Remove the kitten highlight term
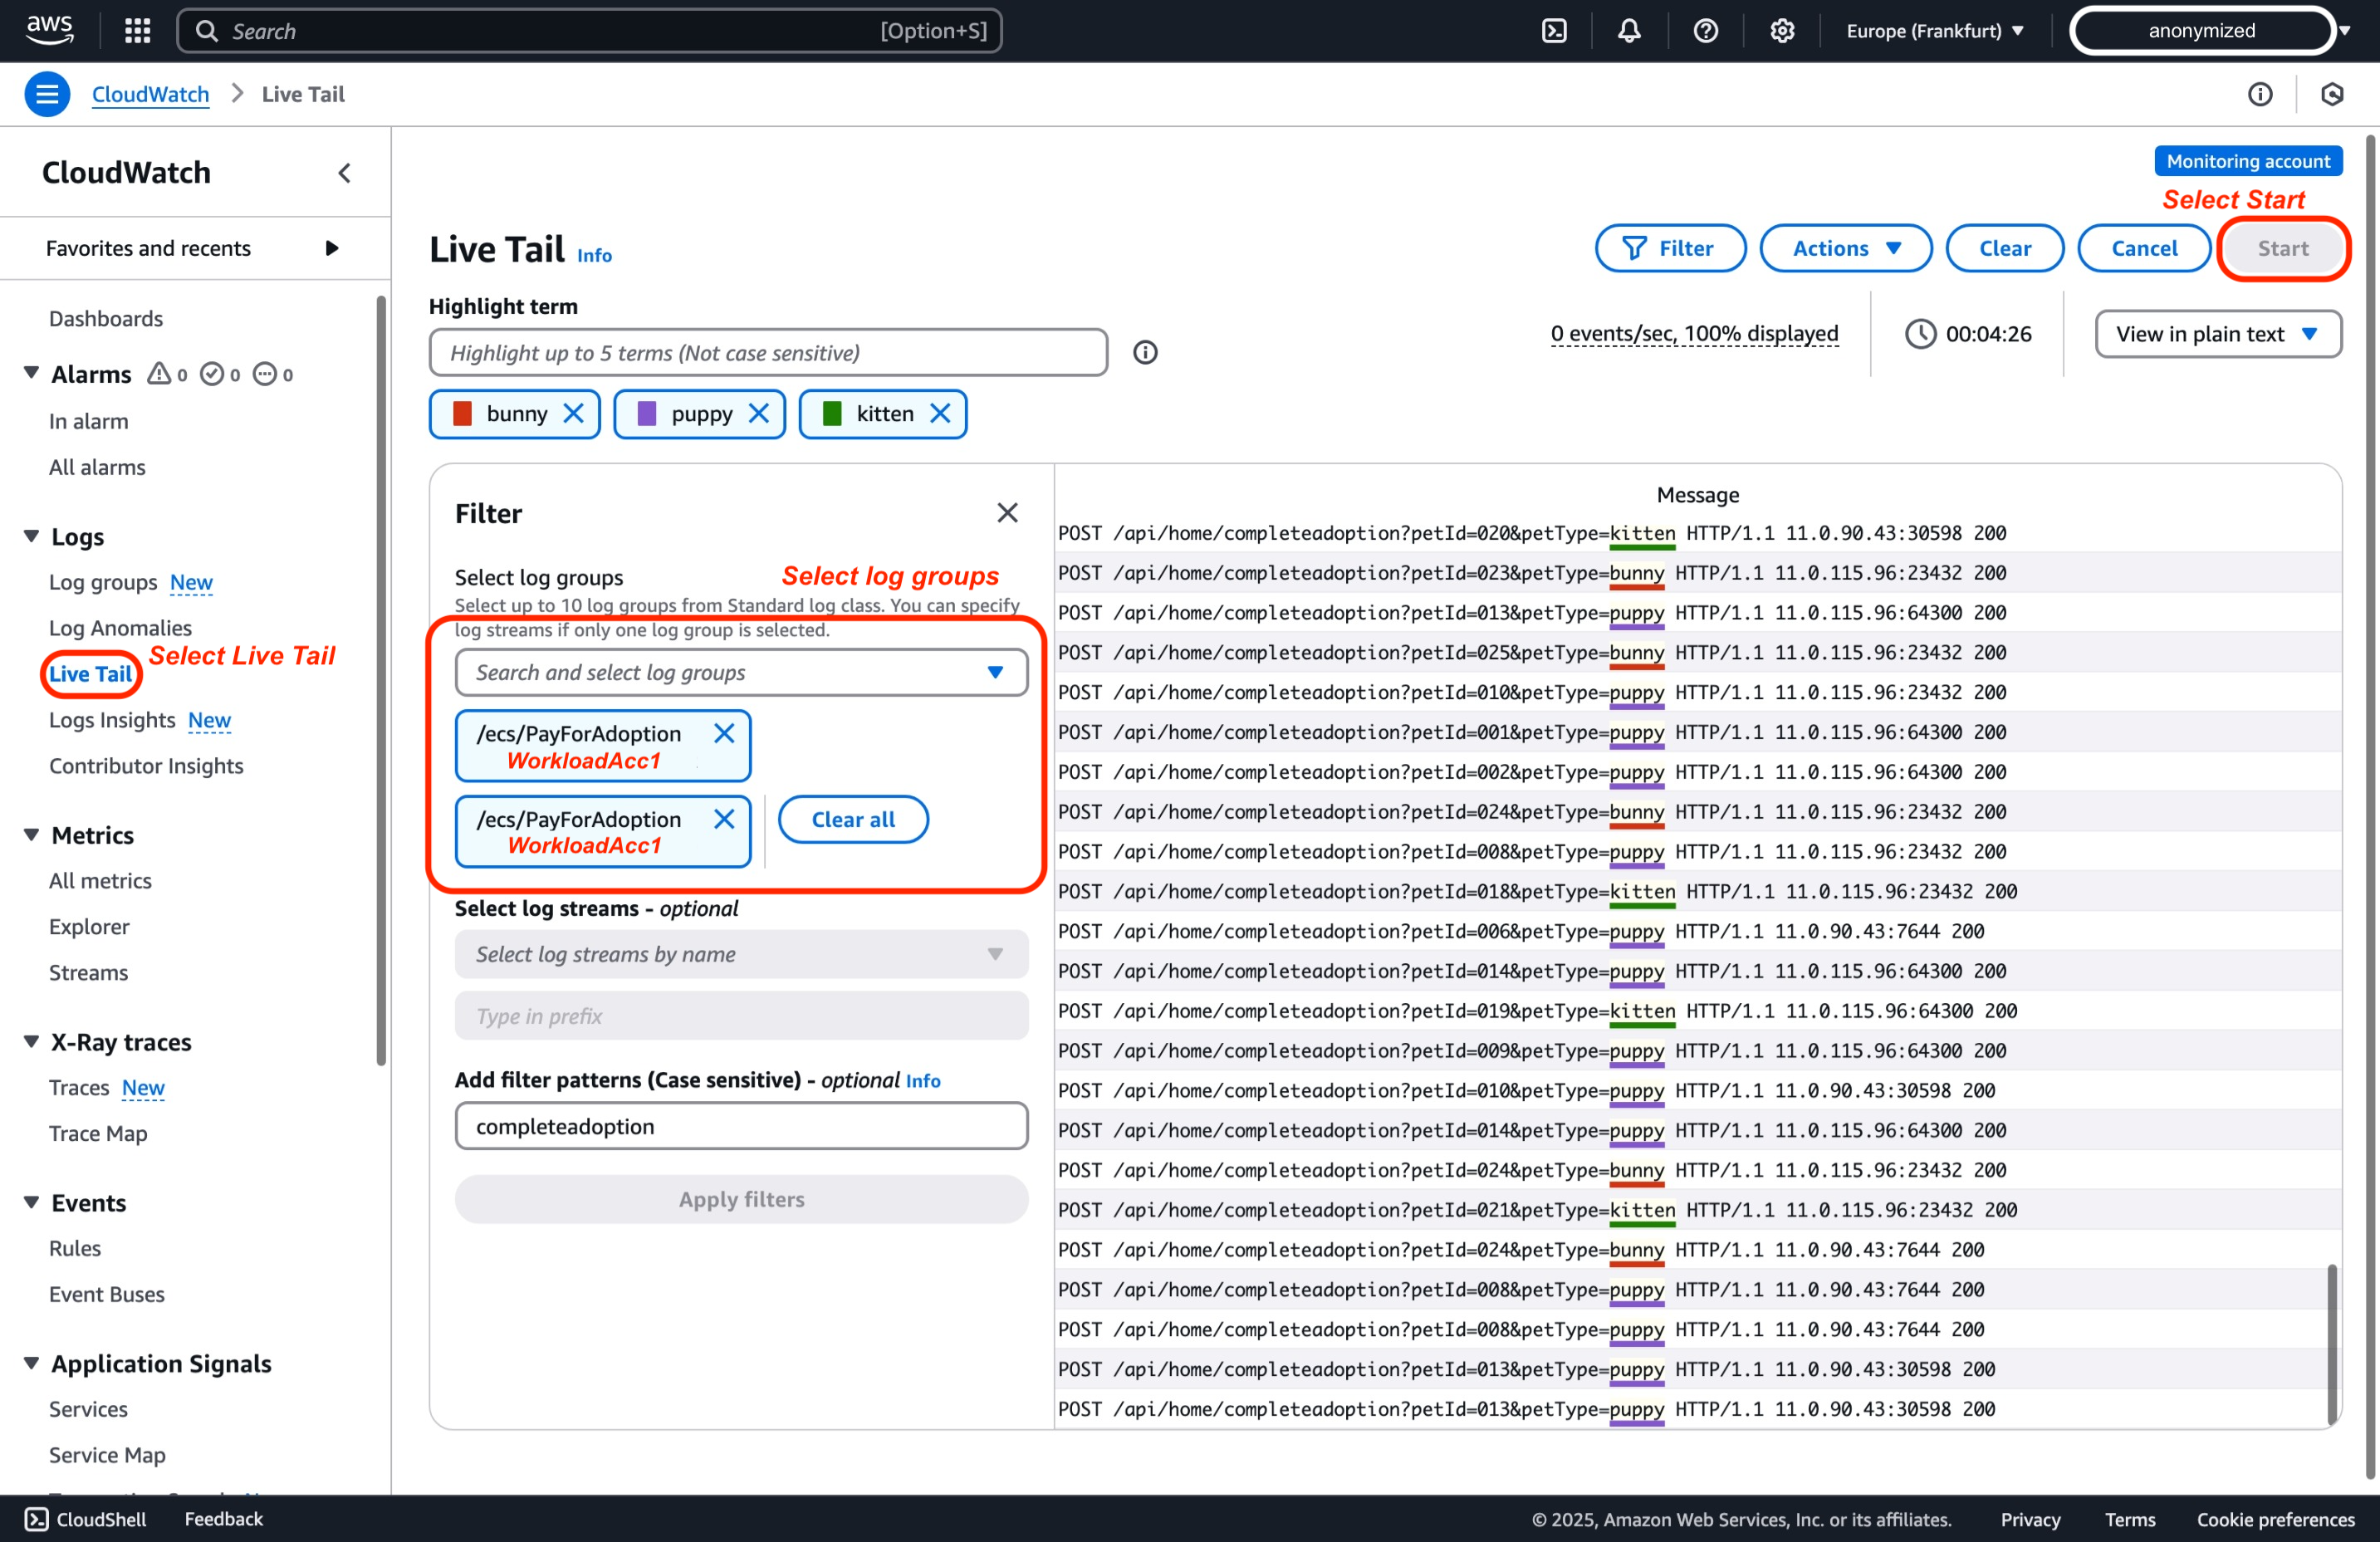Image resolution: width=2380 pixels, height=1542 pixels. [940, 414]
